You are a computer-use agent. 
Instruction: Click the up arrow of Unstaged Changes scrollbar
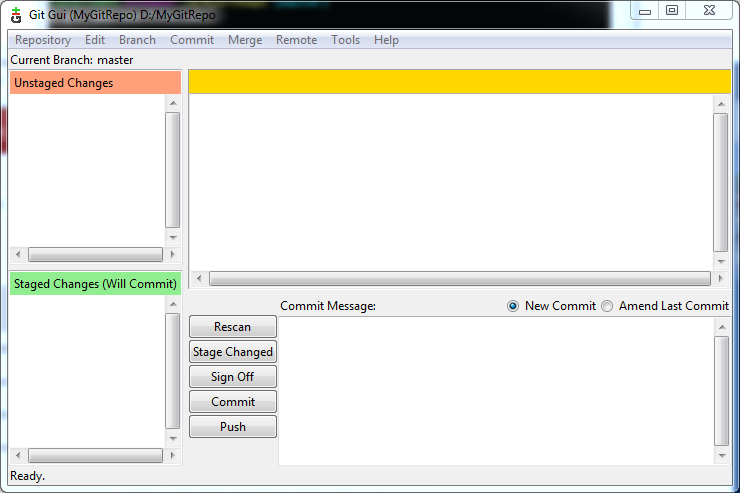coord(173,103)
